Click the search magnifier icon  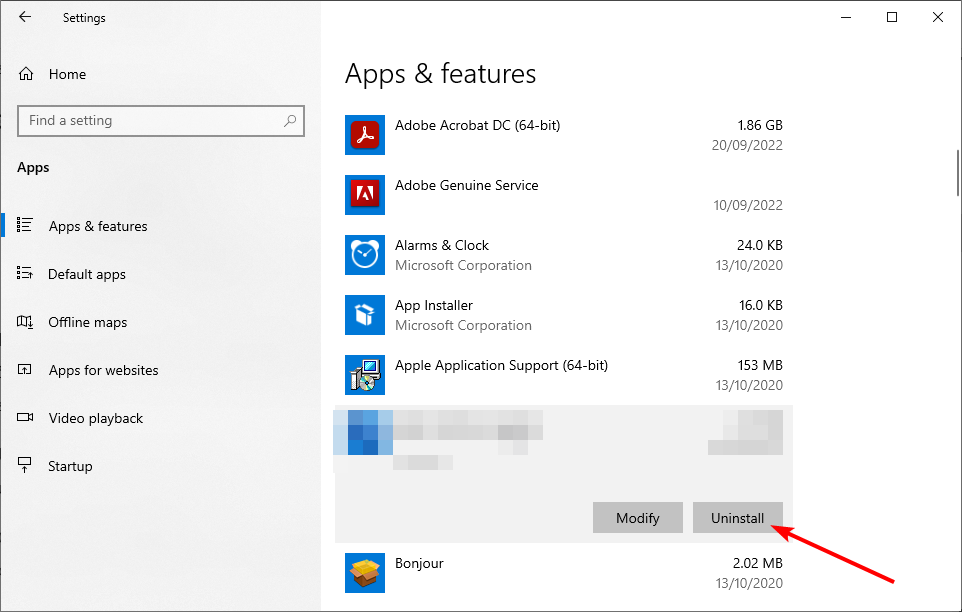(x=290, y=121)
